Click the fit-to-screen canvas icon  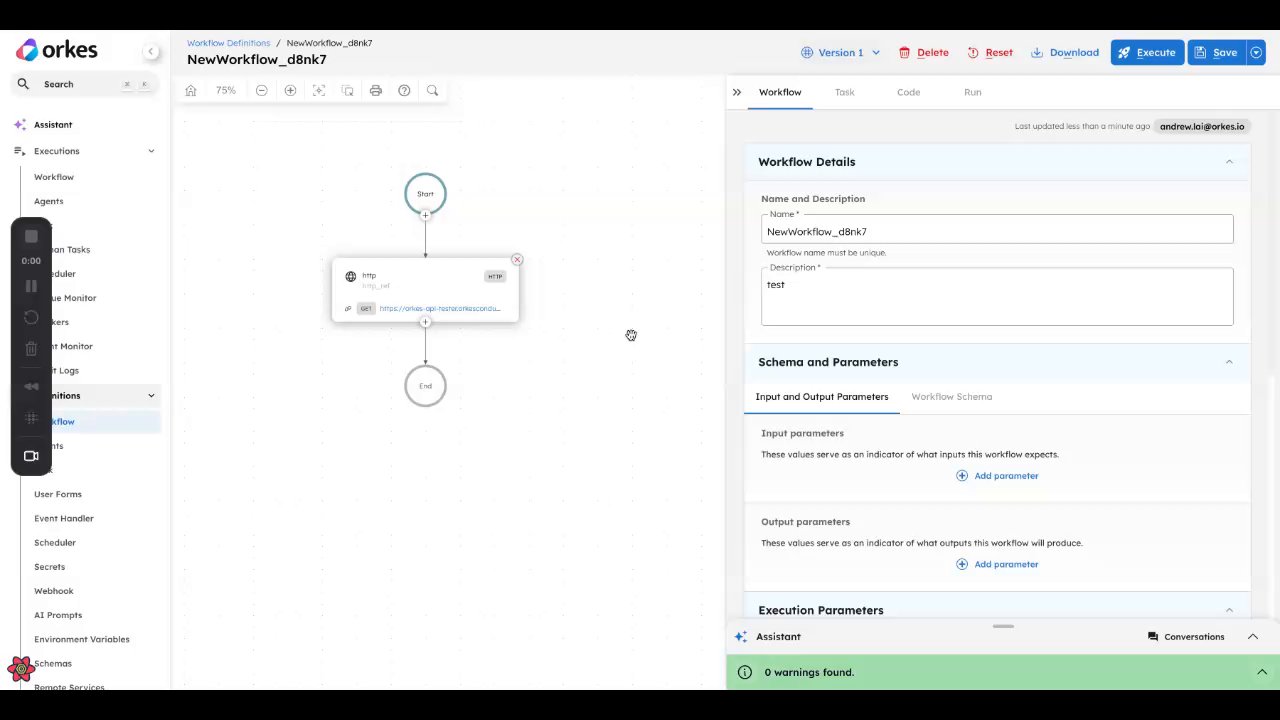pos(319,90)
